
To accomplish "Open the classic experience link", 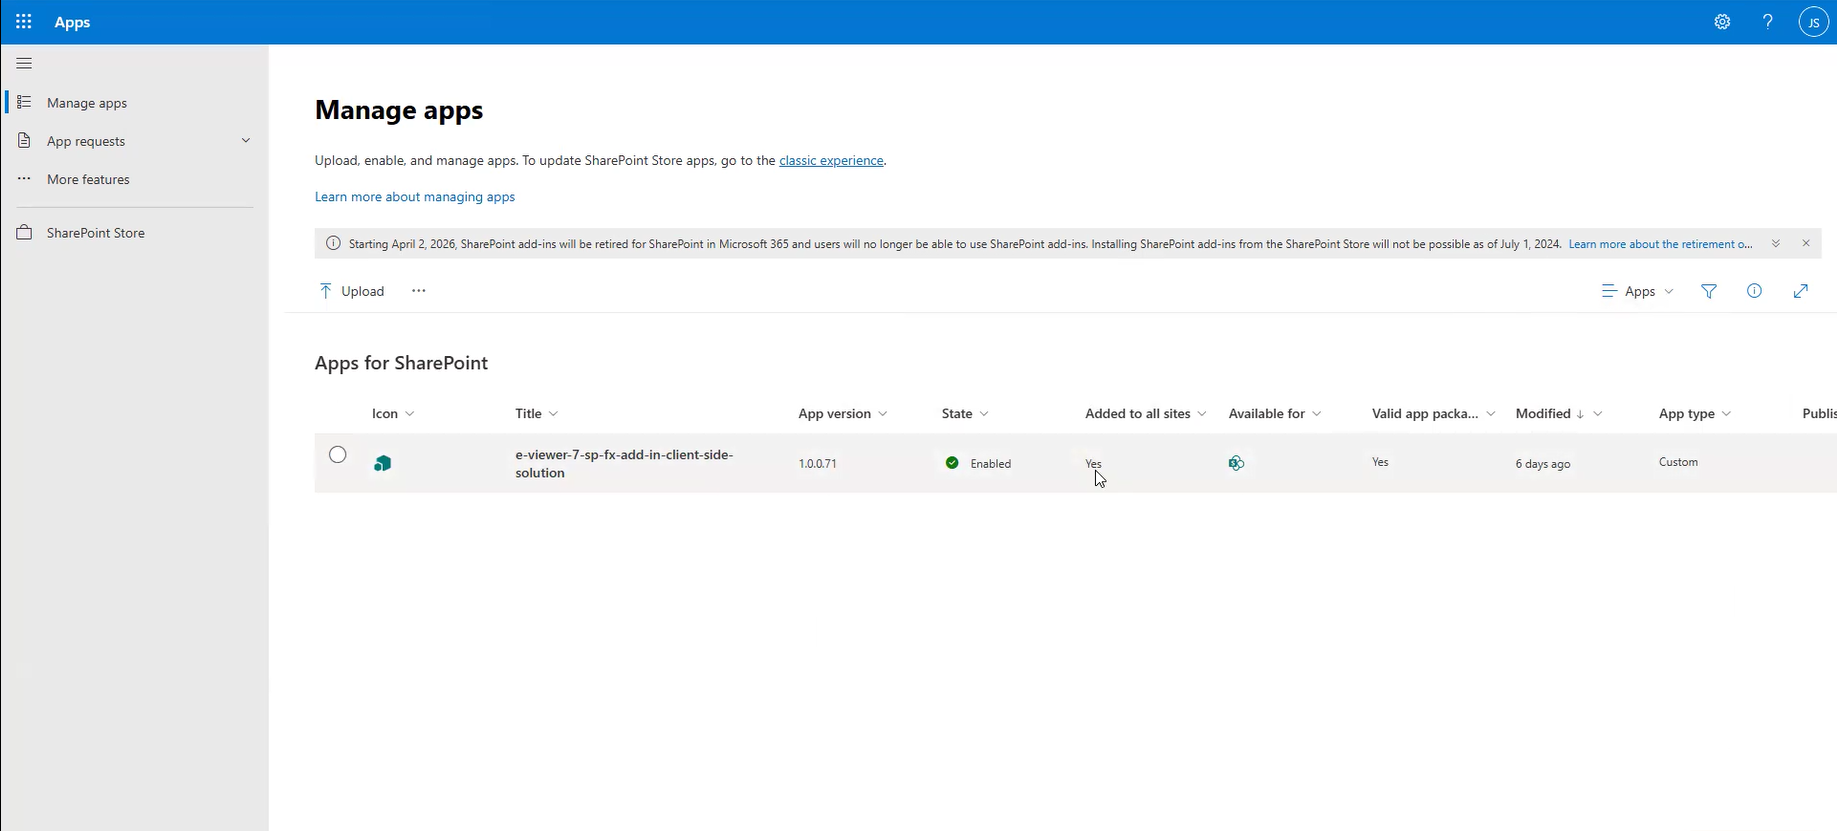I will [831, 160].
